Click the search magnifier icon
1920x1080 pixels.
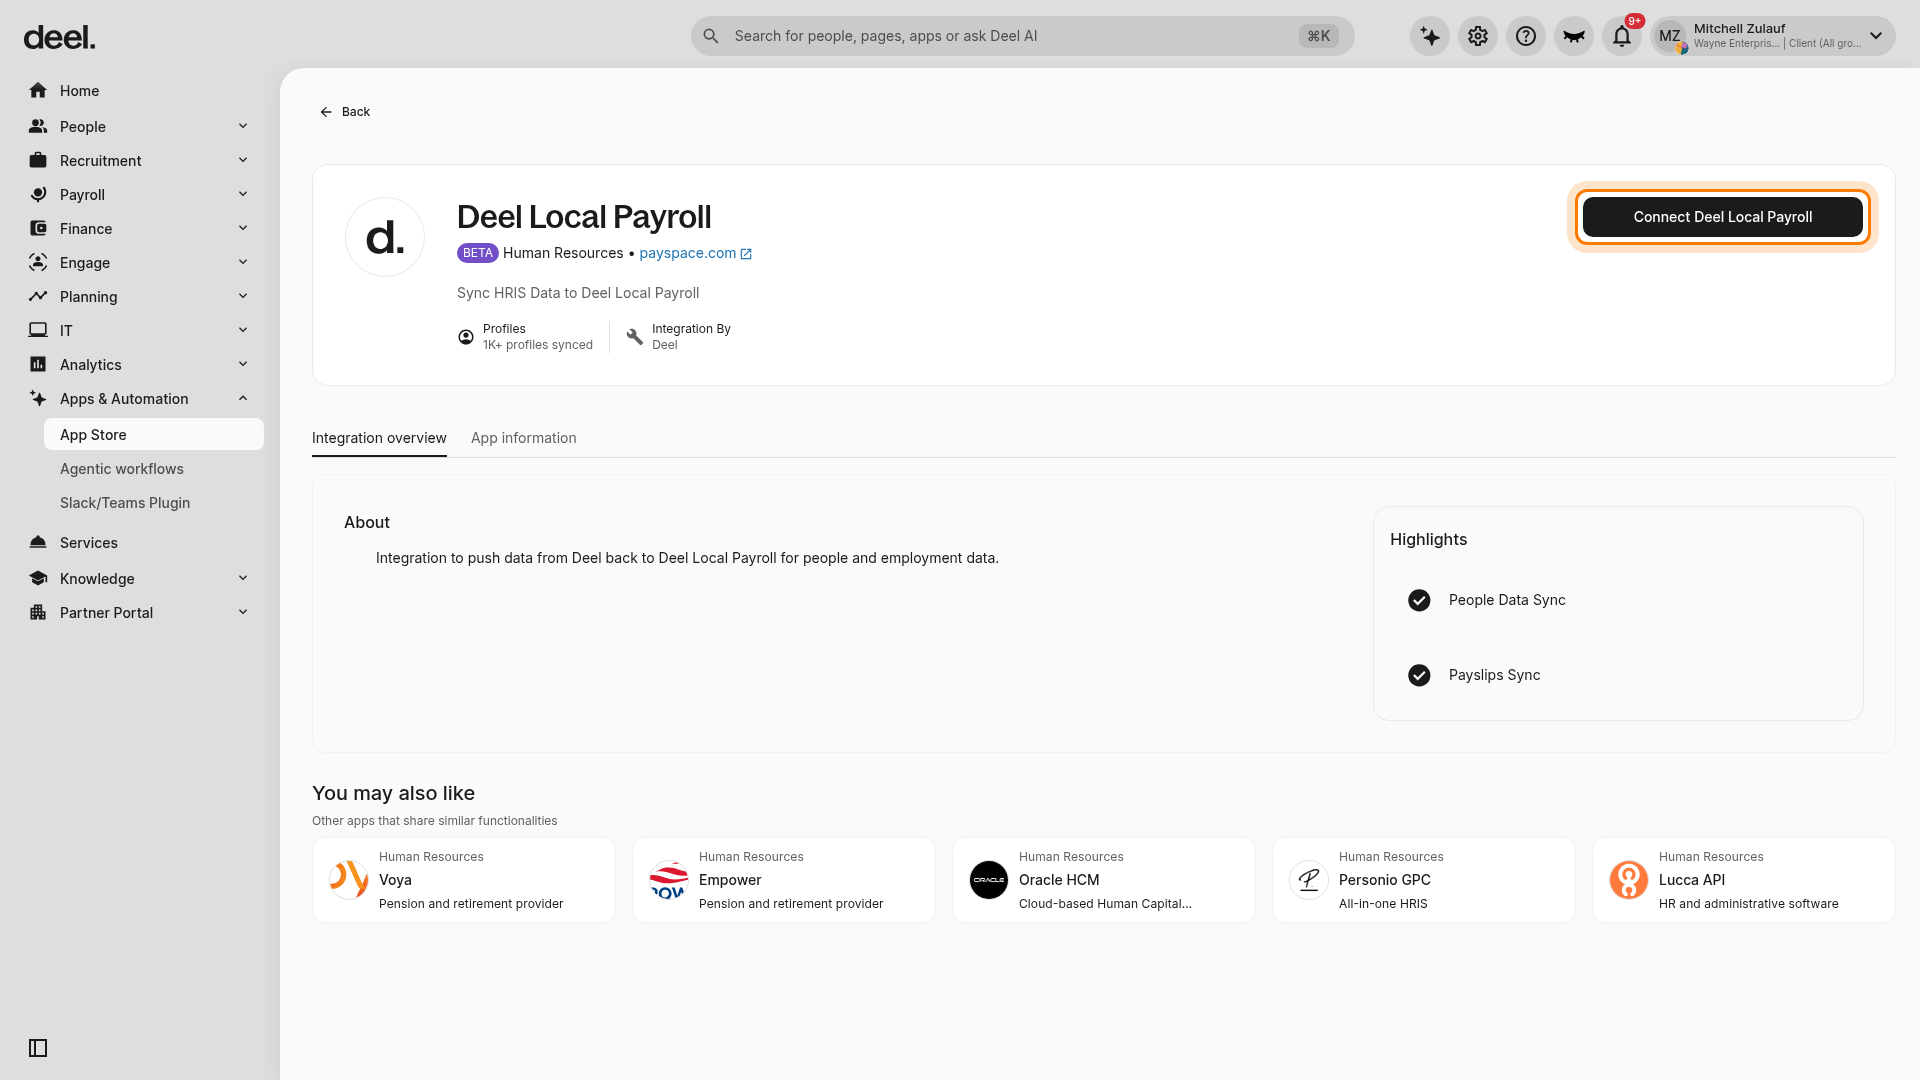[711, 36]
